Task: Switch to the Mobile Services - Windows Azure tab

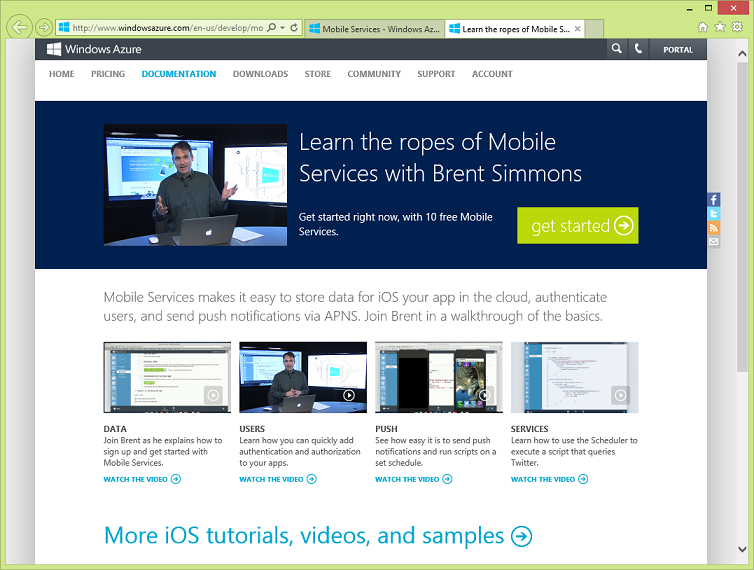Action: (375, 29)
